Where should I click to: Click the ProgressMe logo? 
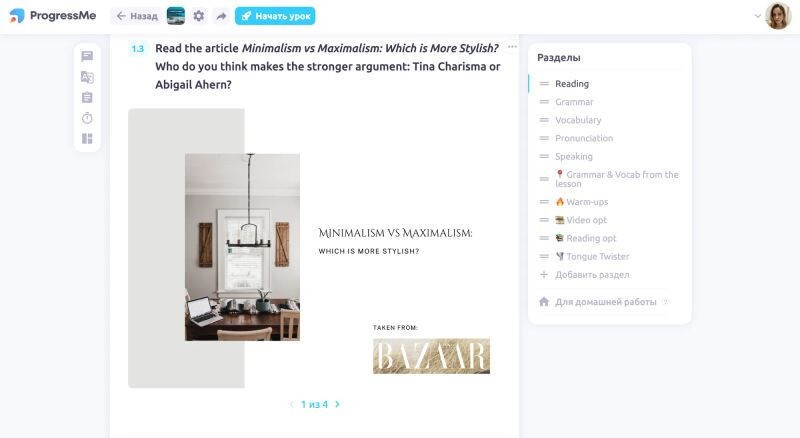click(53, 16)
